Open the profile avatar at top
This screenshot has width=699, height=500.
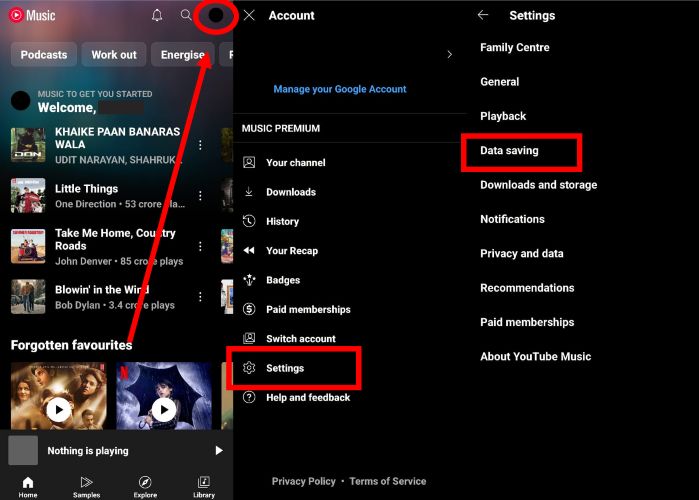(x=216, y=16)
